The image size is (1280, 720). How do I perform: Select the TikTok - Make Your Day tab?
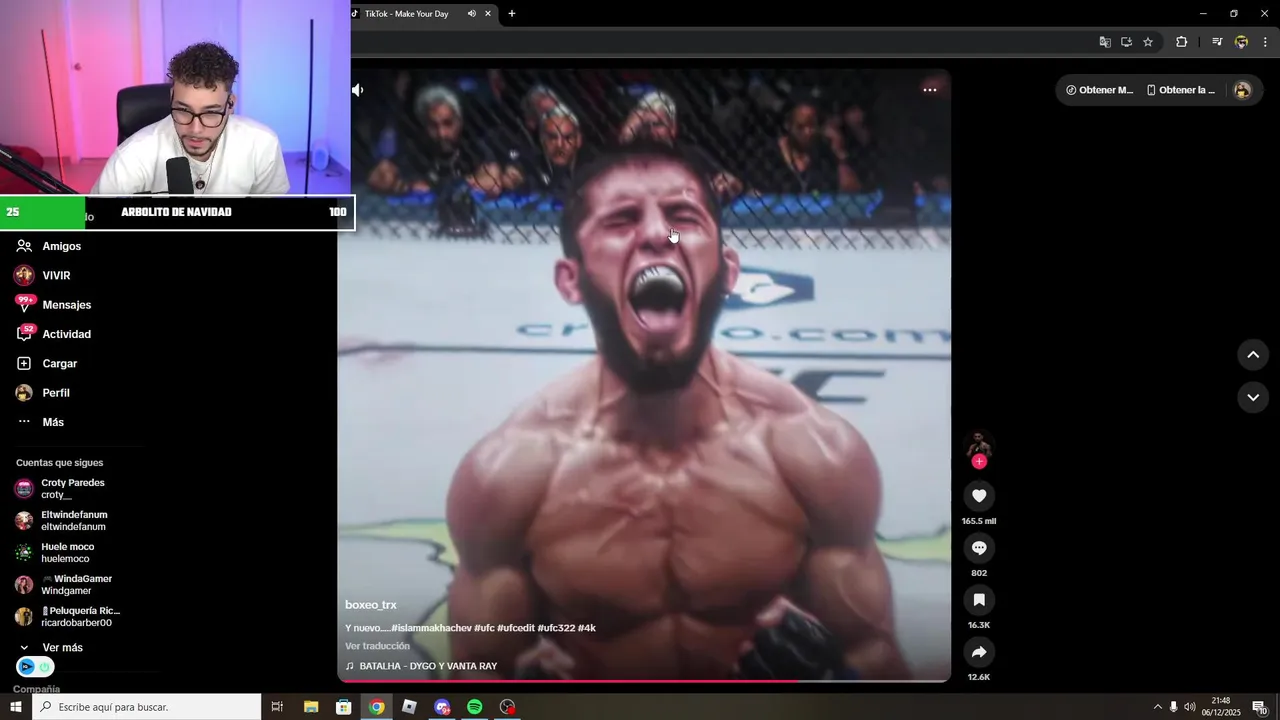406,14
